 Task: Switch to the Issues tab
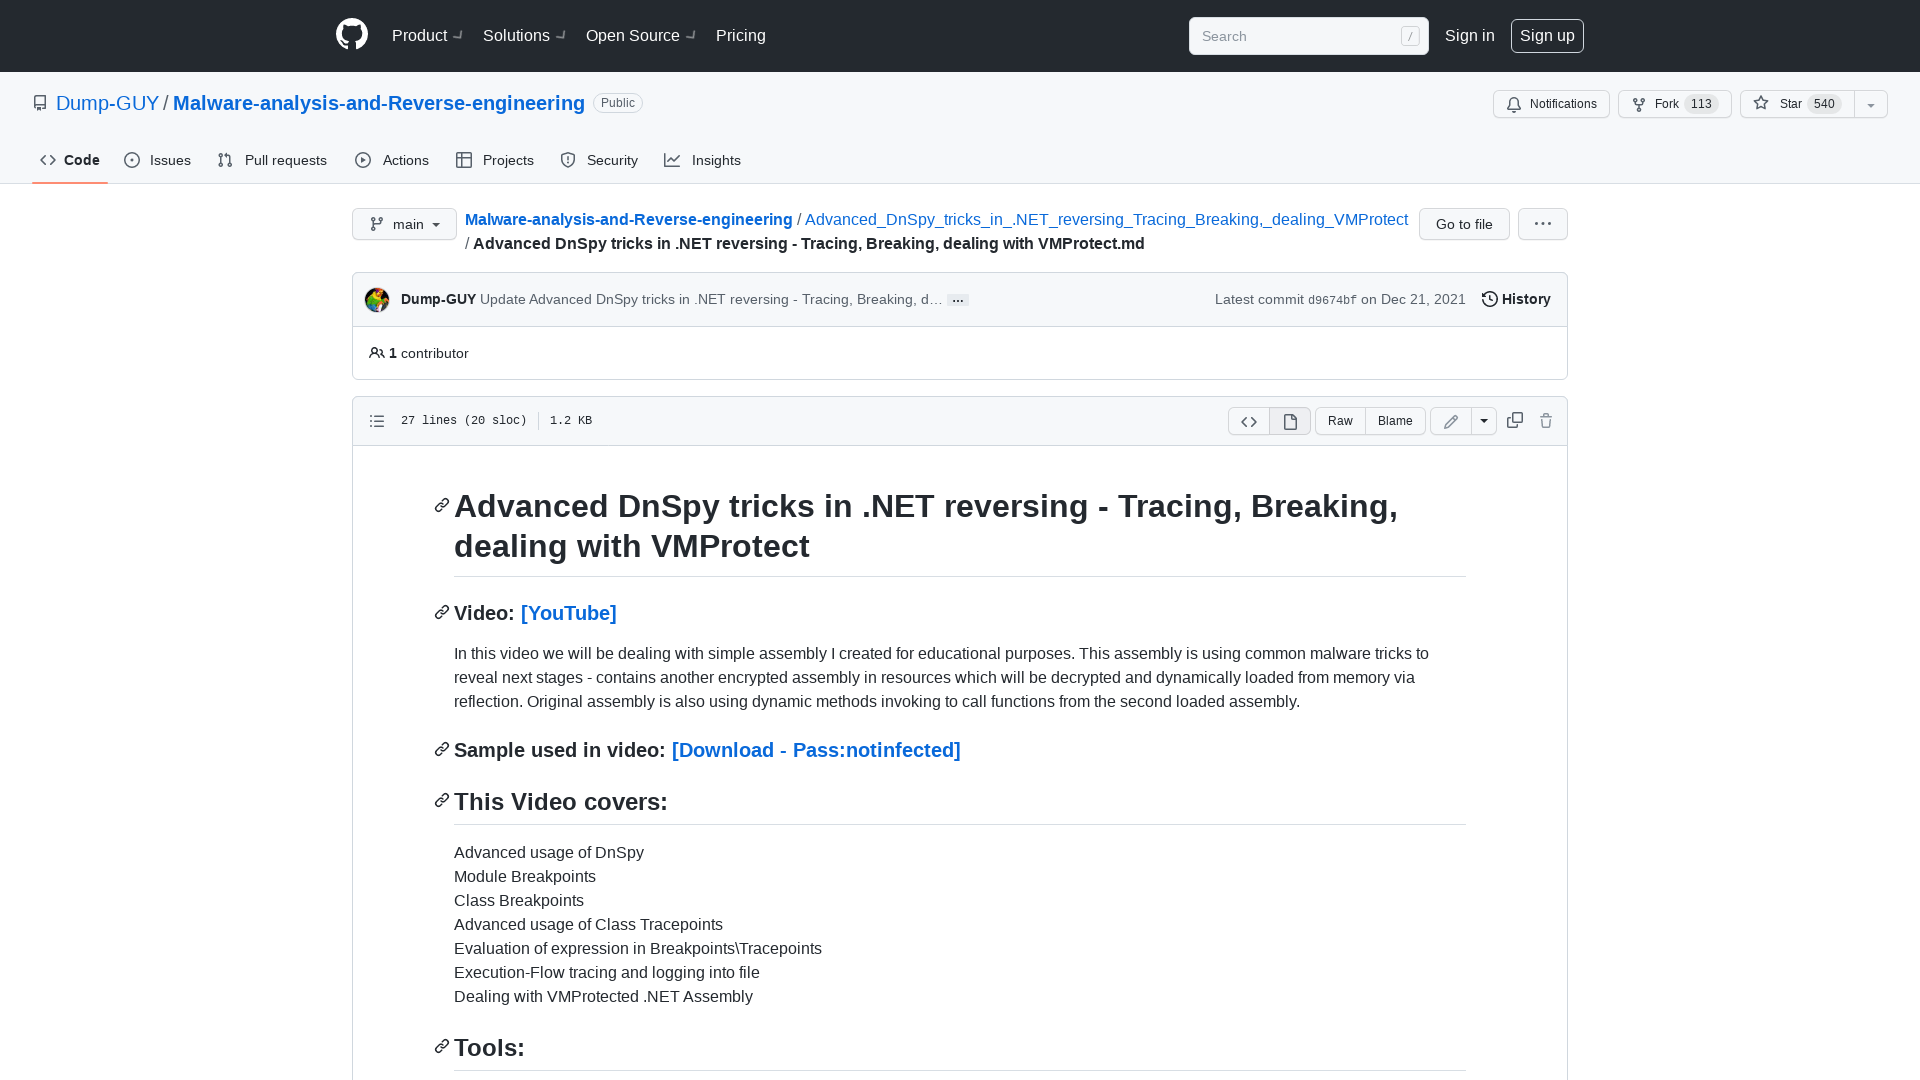click(x=158, y=160)
